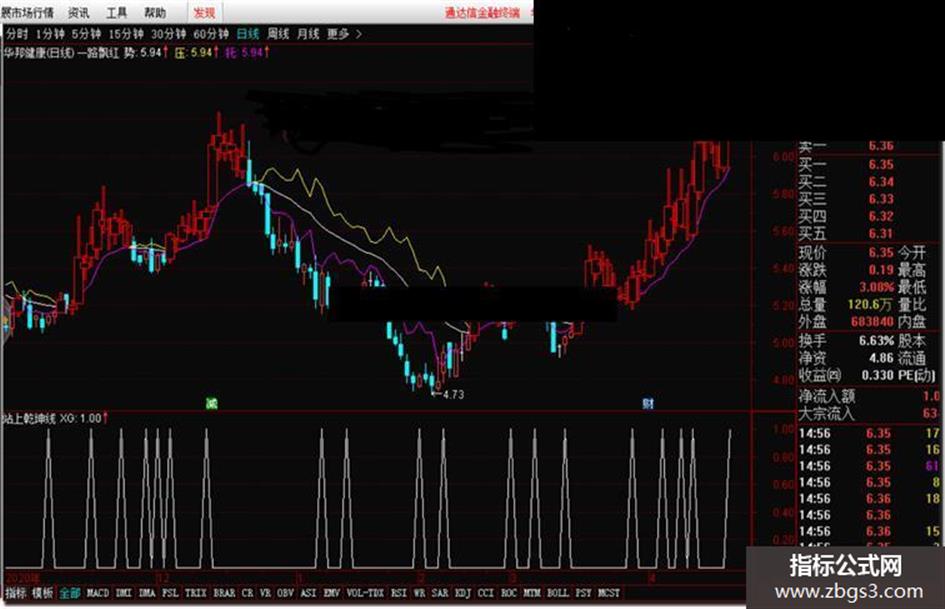Switch indicator to FSL
945x609 pixels.
point(171,593)
